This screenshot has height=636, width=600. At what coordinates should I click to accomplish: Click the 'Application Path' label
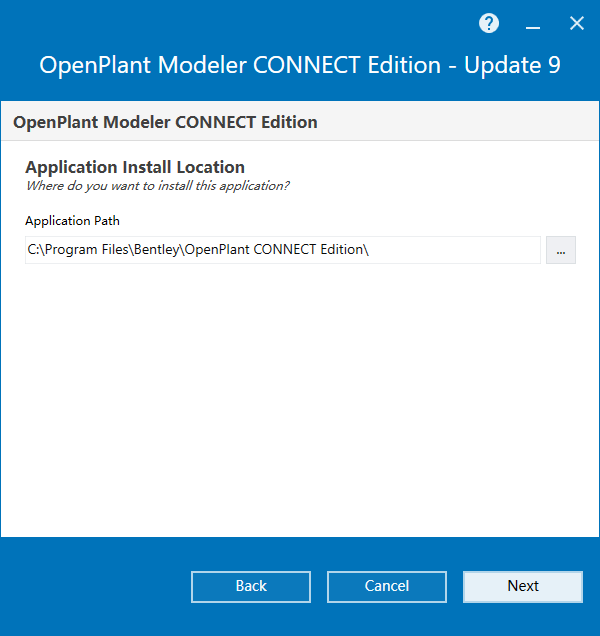click(x=72, y=221)
